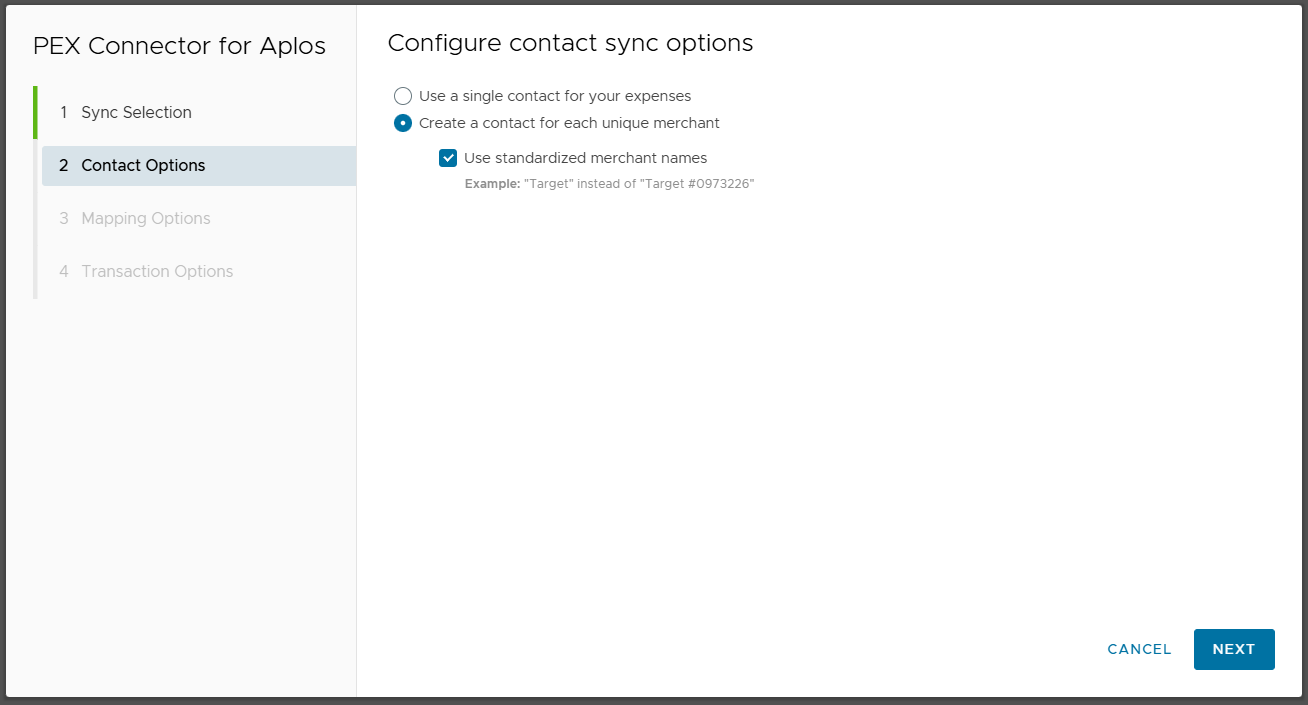
Task: Open the Contact Options step
Action: tap(143, 165)
